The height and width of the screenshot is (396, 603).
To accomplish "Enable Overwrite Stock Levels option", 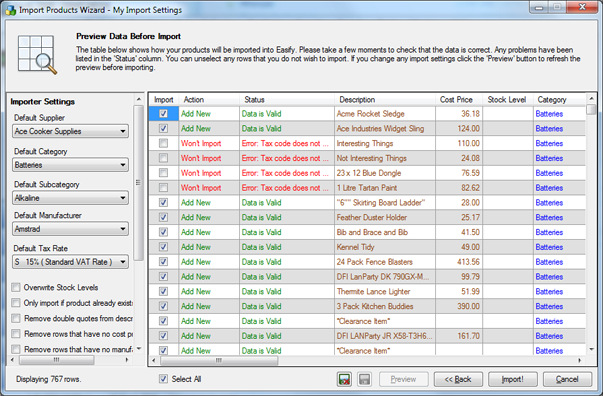I will point(16,288).
